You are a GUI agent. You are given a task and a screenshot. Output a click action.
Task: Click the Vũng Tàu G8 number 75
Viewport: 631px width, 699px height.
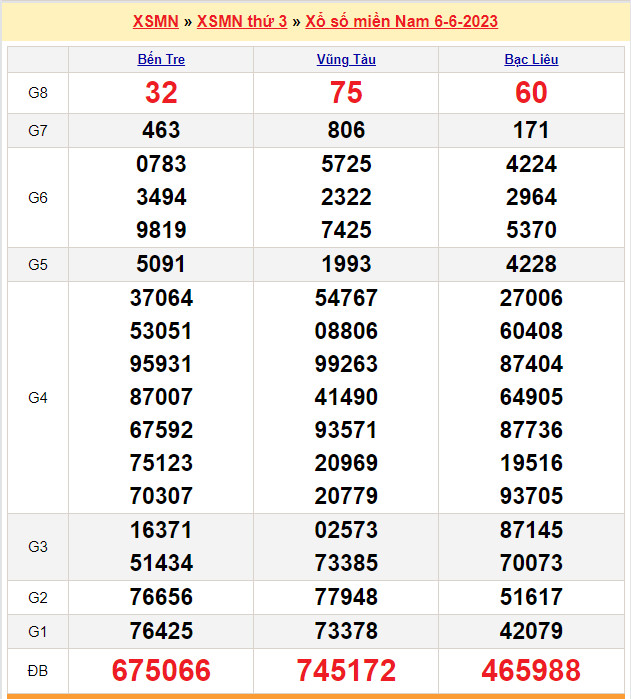tap(346, 93)
